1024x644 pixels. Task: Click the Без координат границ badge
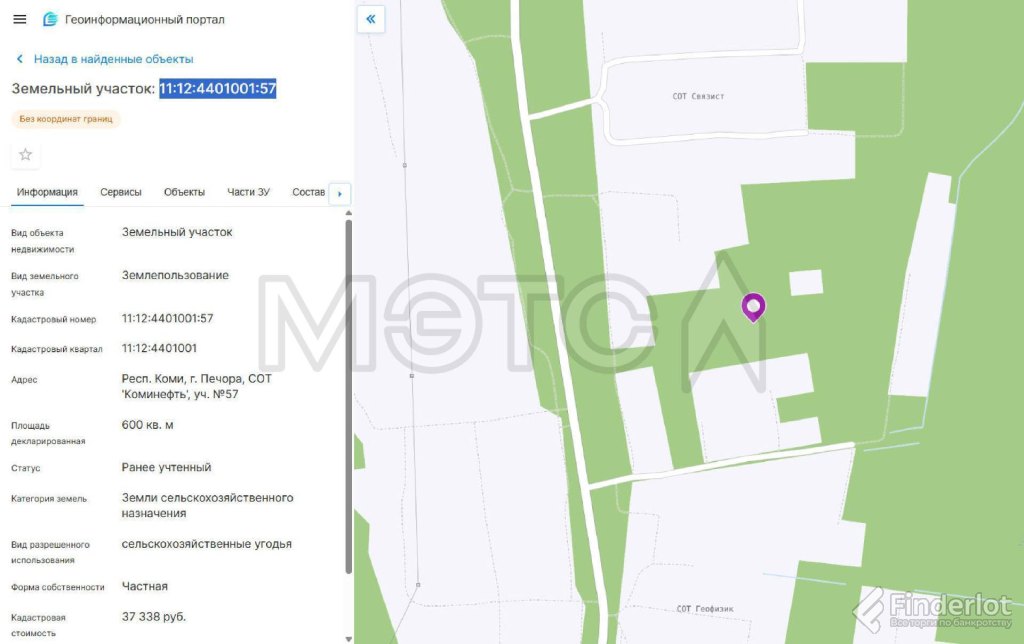66,119
